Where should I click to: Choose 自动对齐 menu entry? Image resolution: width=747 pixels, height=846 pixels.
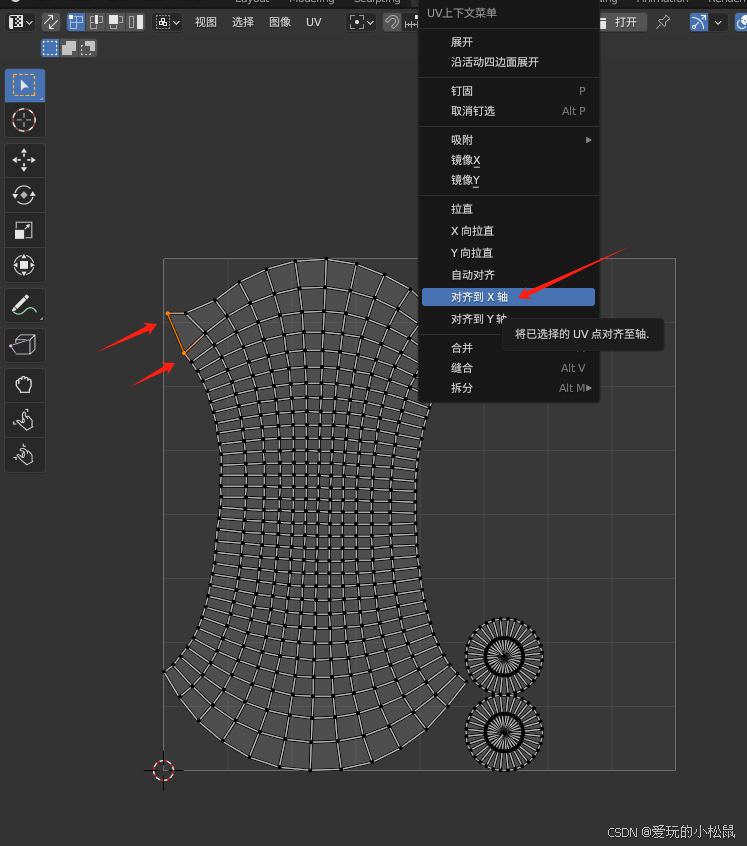[508, 275]
